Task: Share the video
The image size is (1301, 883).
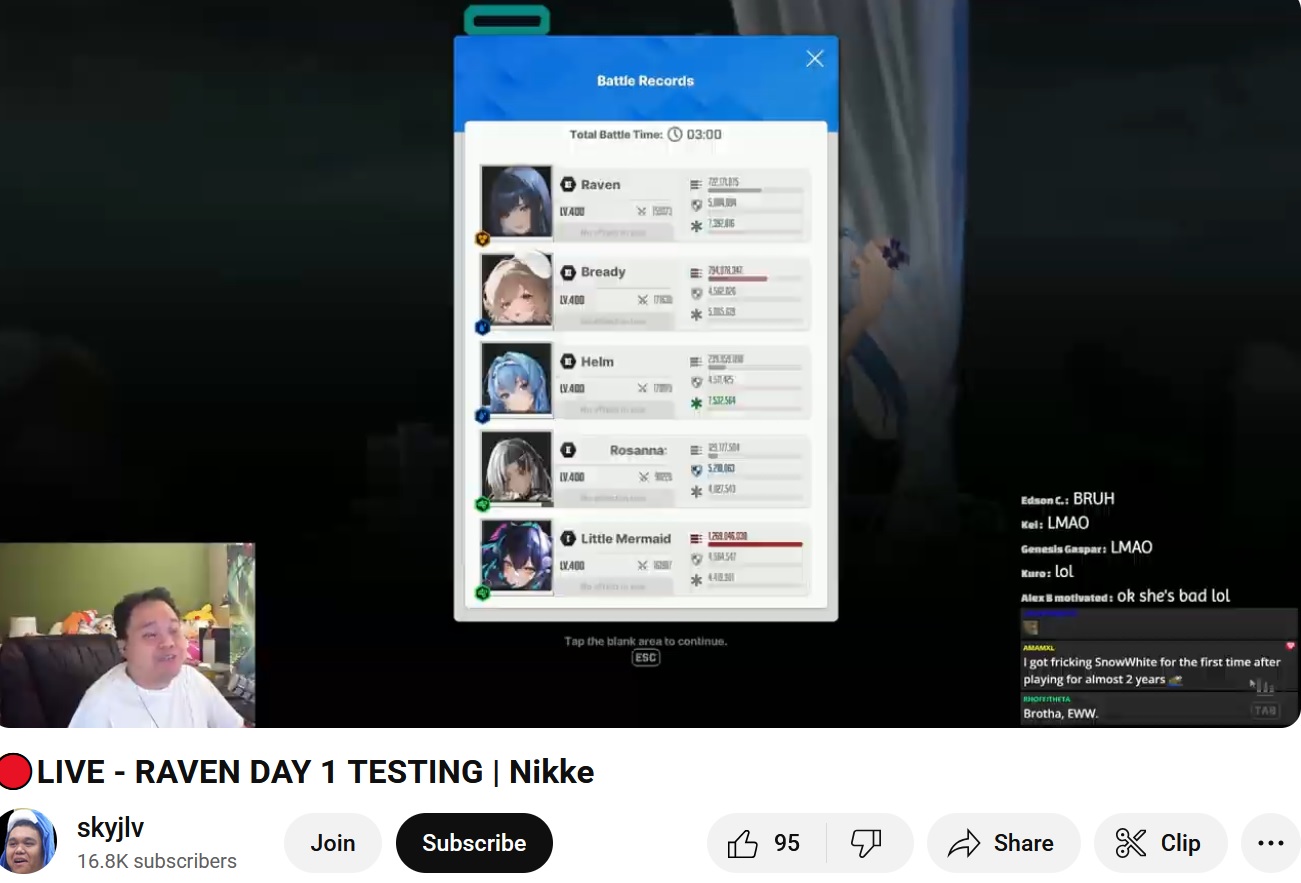Action: pos(1003,843)
